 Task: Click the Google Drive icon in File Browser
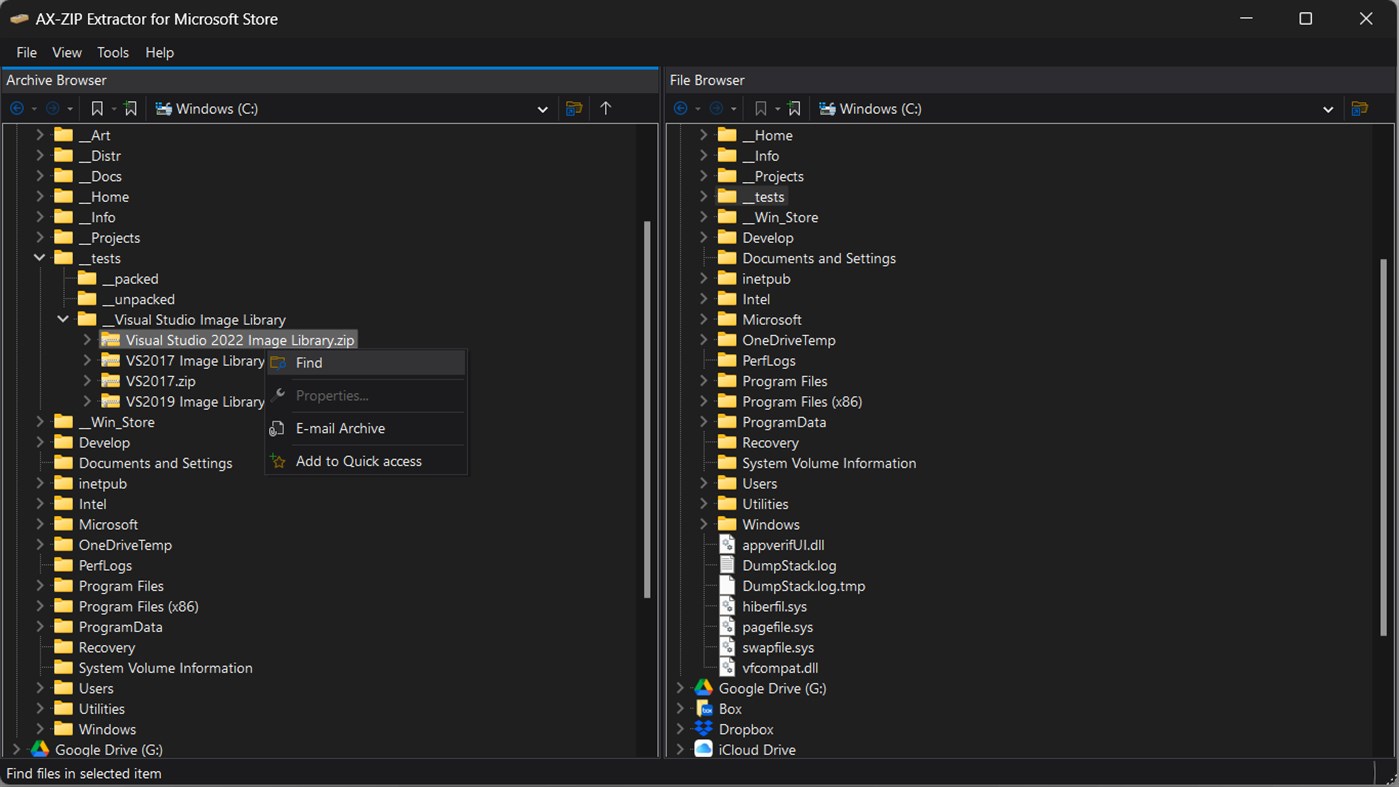[704, 688]
